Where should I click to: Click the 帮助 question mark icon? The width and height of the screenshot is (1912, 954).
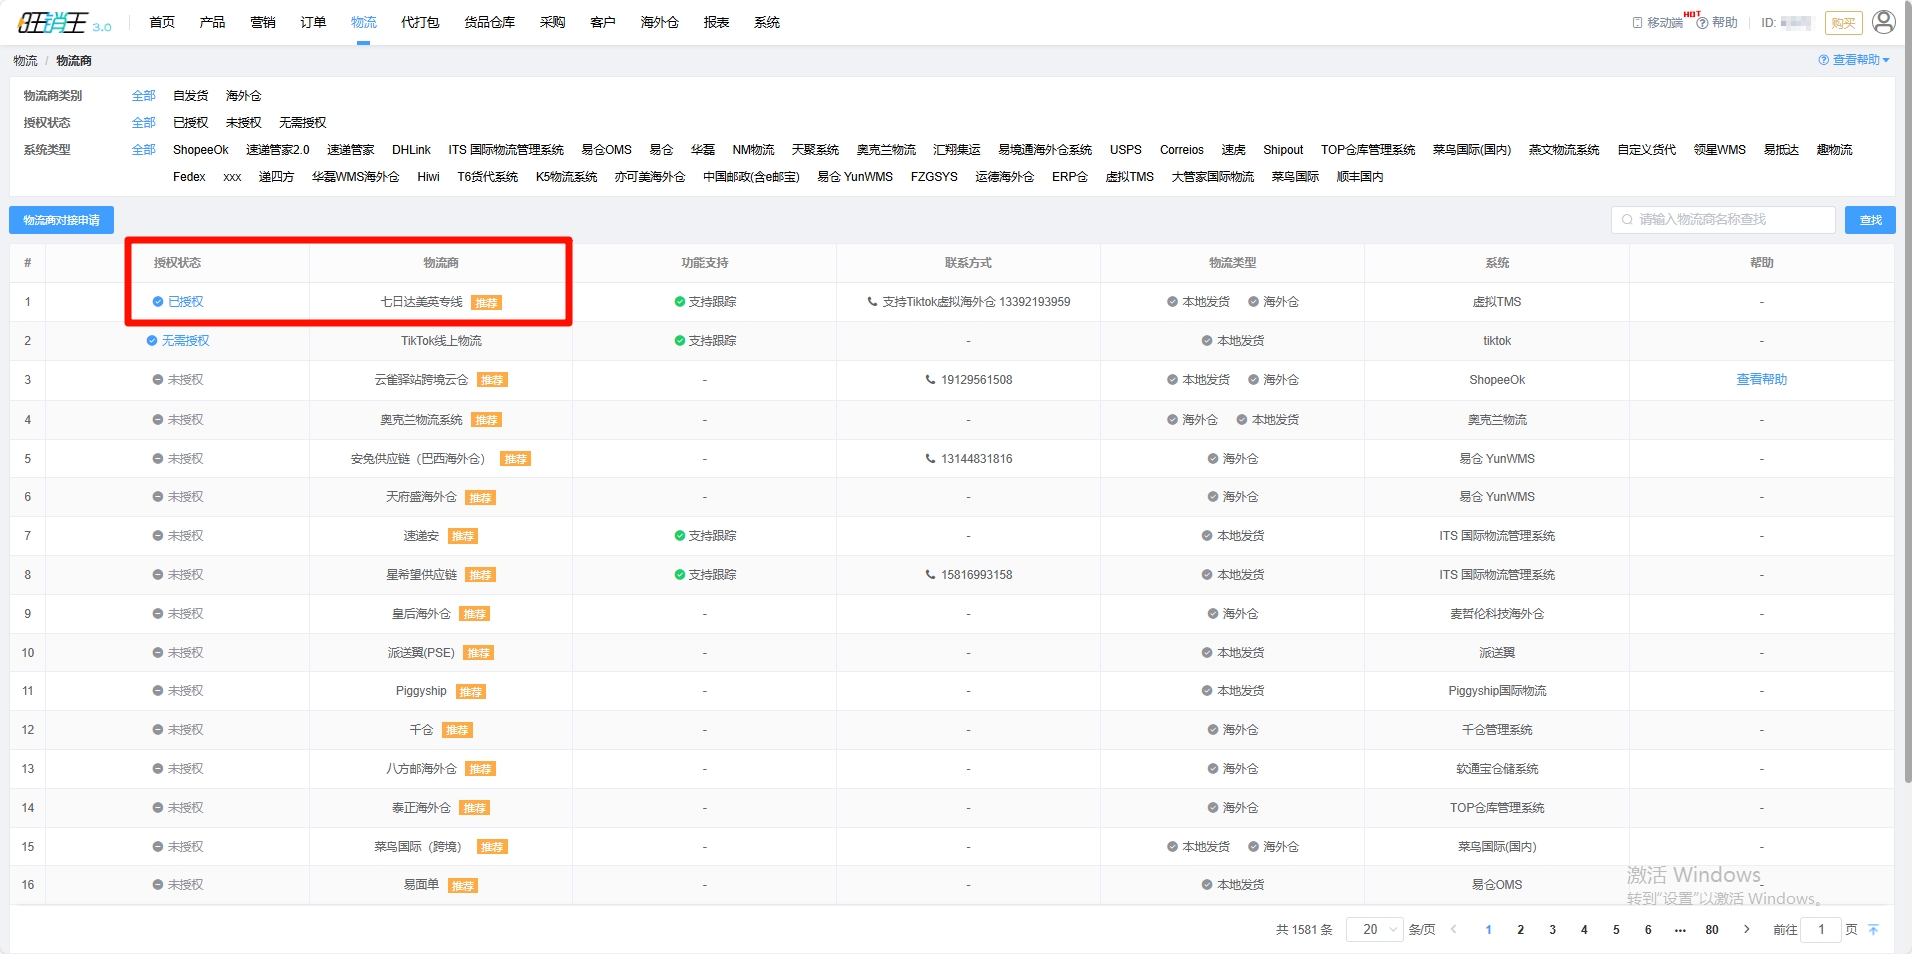[x=1702, y=23]
